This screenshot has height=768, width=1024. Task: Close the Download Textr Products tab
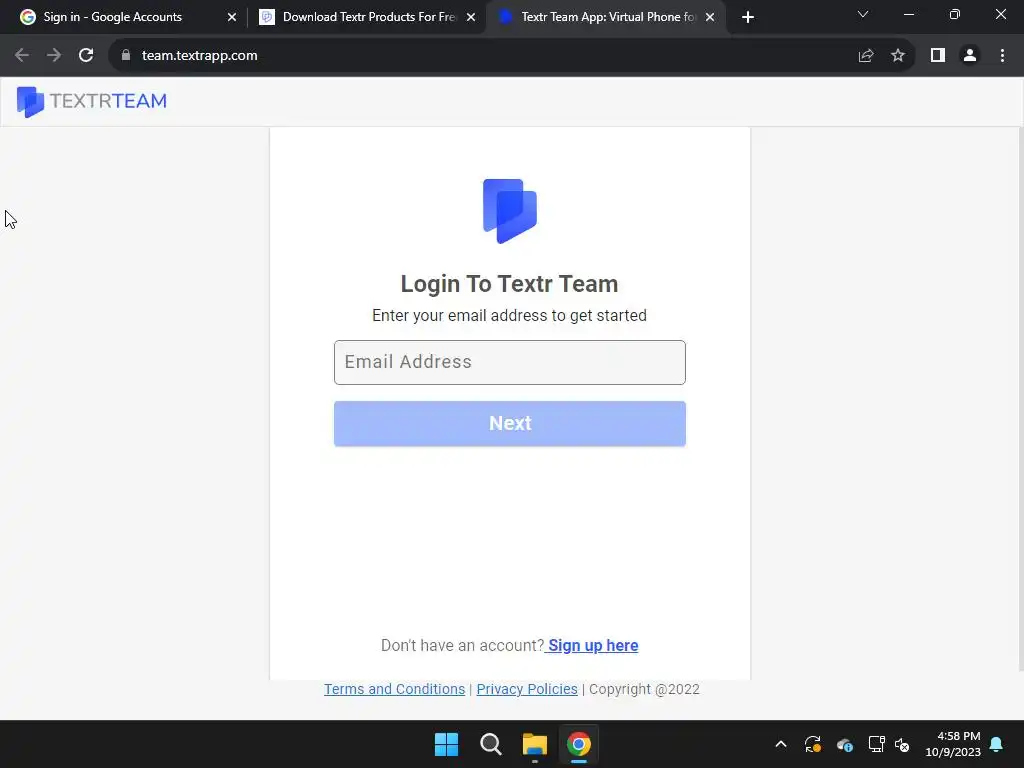click(x=471, y=17)
